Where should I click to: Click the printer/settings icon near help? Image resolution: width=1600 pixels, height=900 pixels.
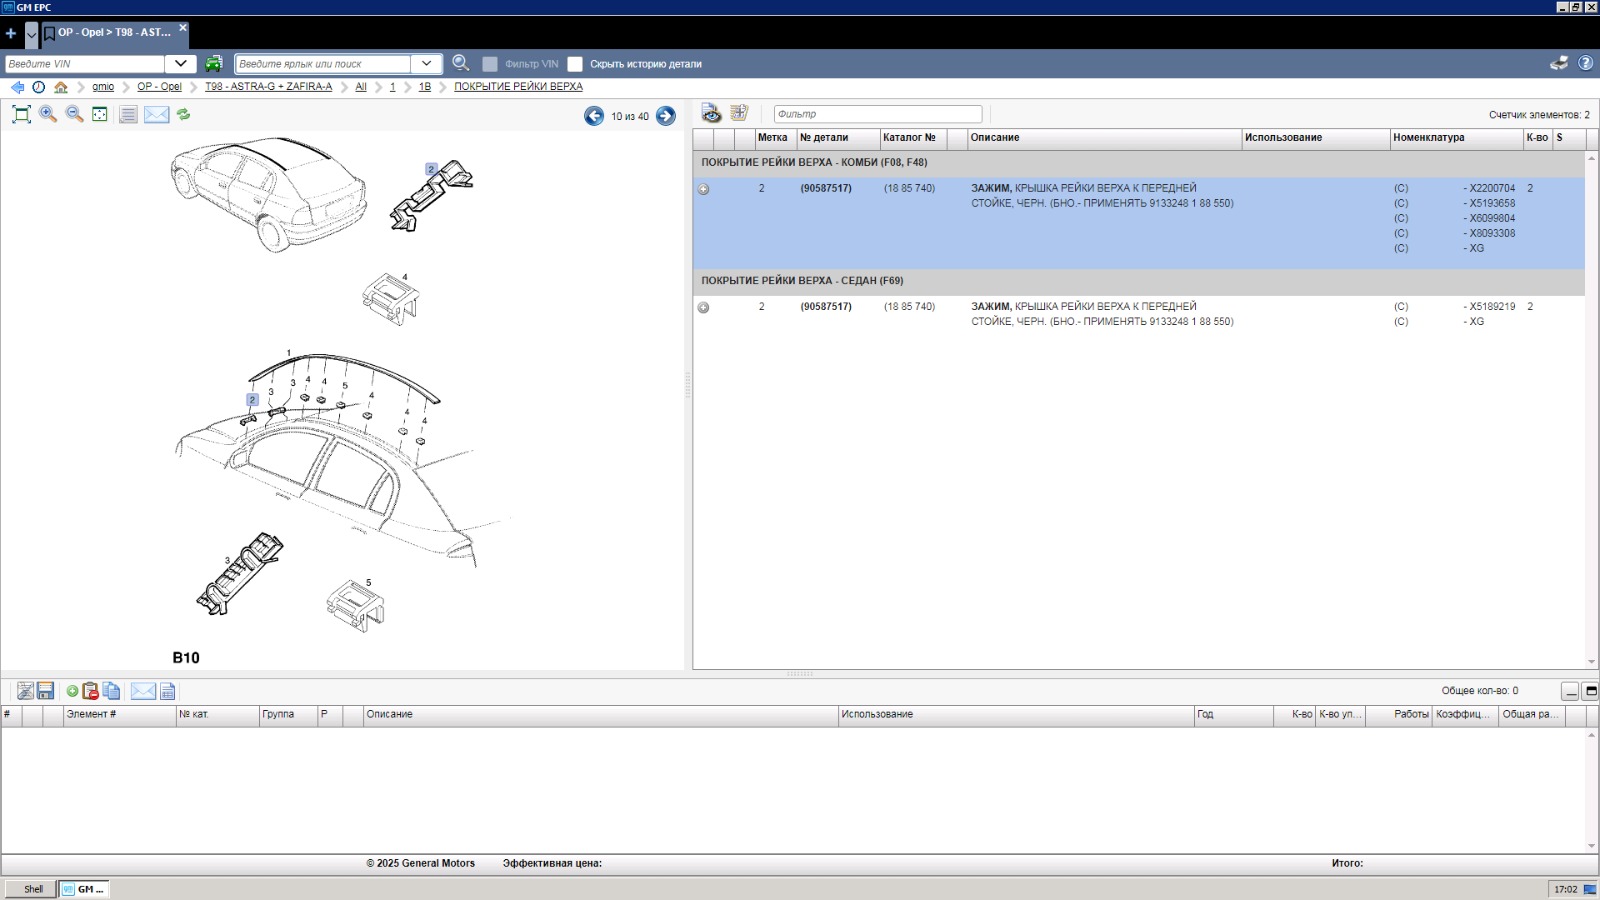click(x=1559, y=63)
